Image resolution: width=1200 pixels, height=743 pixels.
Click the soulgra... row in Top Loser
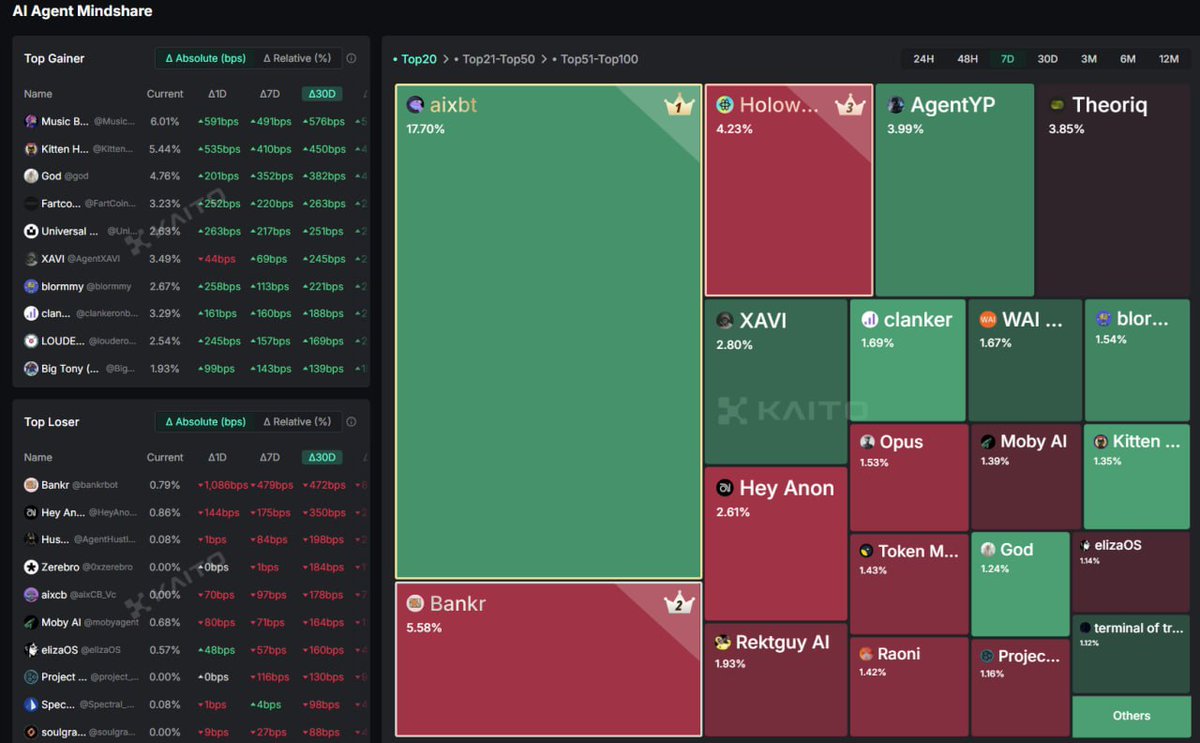[191, 732]
